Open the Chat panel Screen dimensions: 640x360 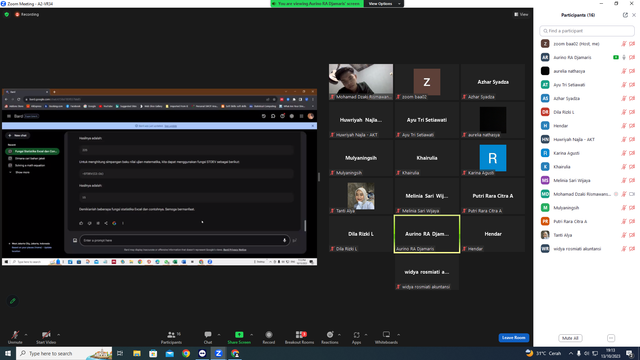tap(208, 337)
